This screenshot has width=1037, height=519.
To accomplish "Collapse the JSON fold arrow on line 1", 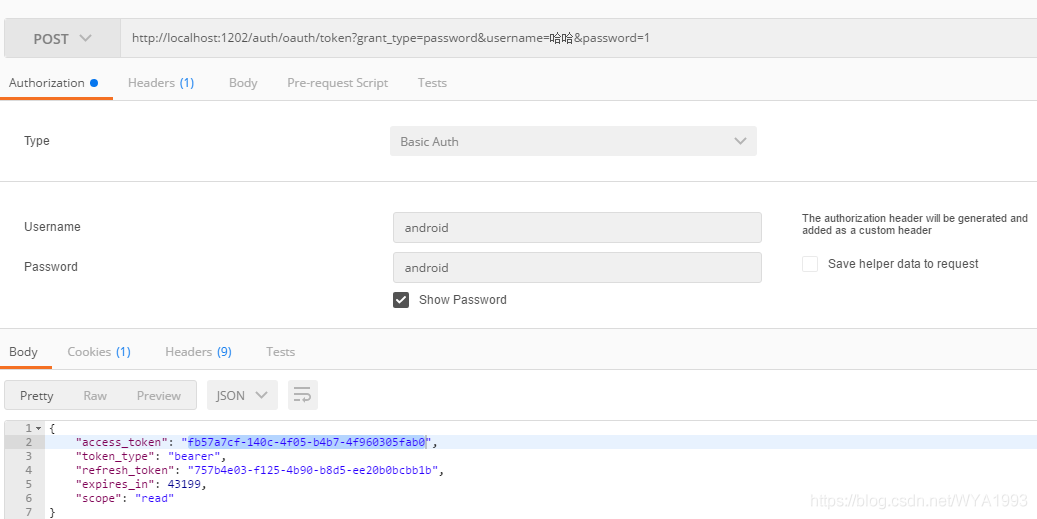I will 38,428.
